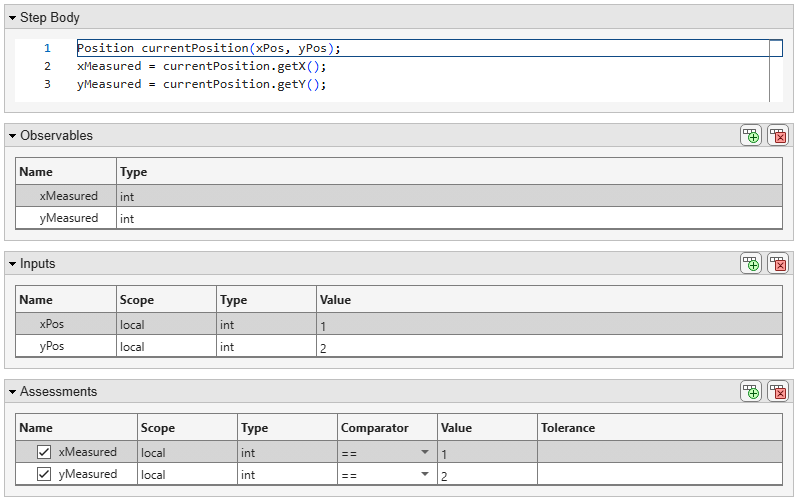This screenshot has height=500, width=798.
Task: Edit scope local of xPos input
Action: 166,324
